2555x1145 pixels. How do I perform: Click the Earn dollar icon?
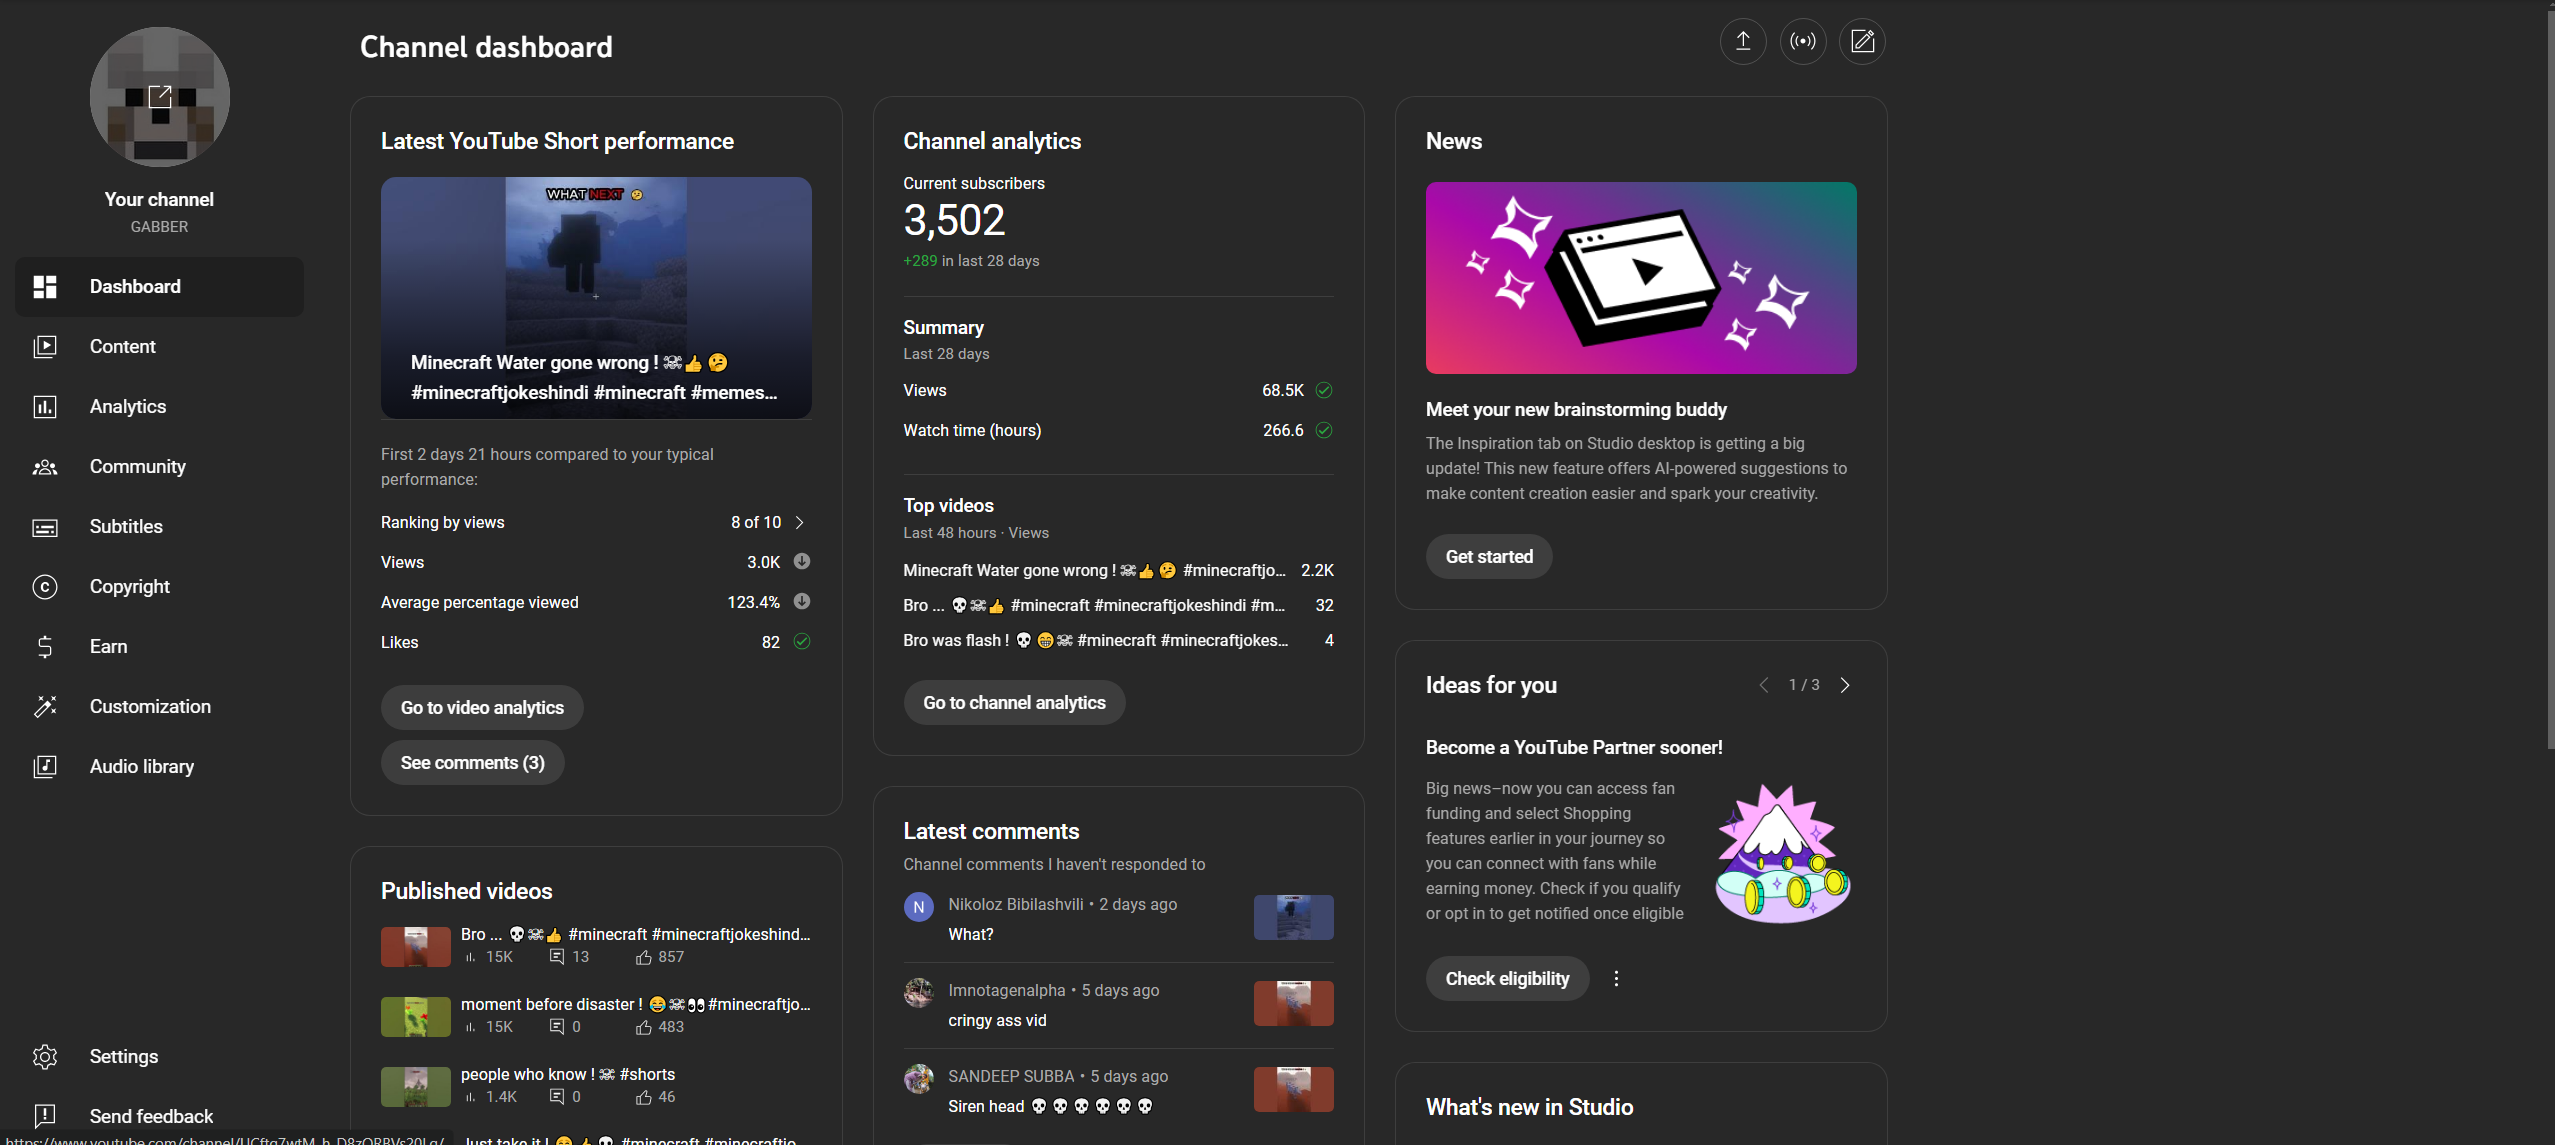45,647
